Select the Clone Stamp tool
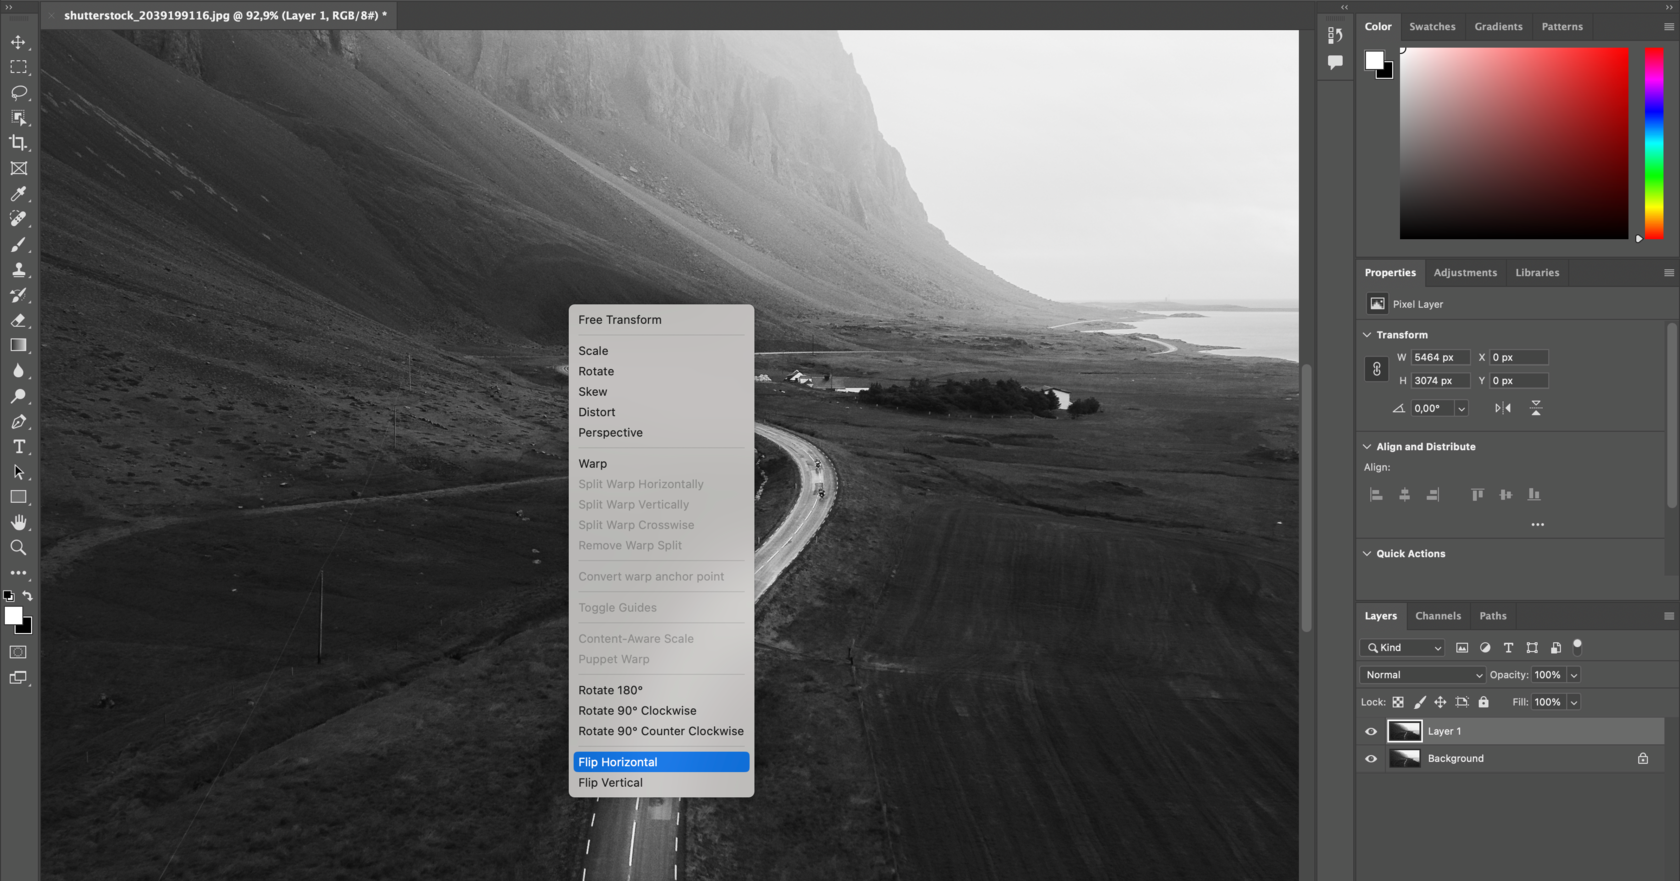This screenshot has width=1680, height=881. (x=18, y=270)
